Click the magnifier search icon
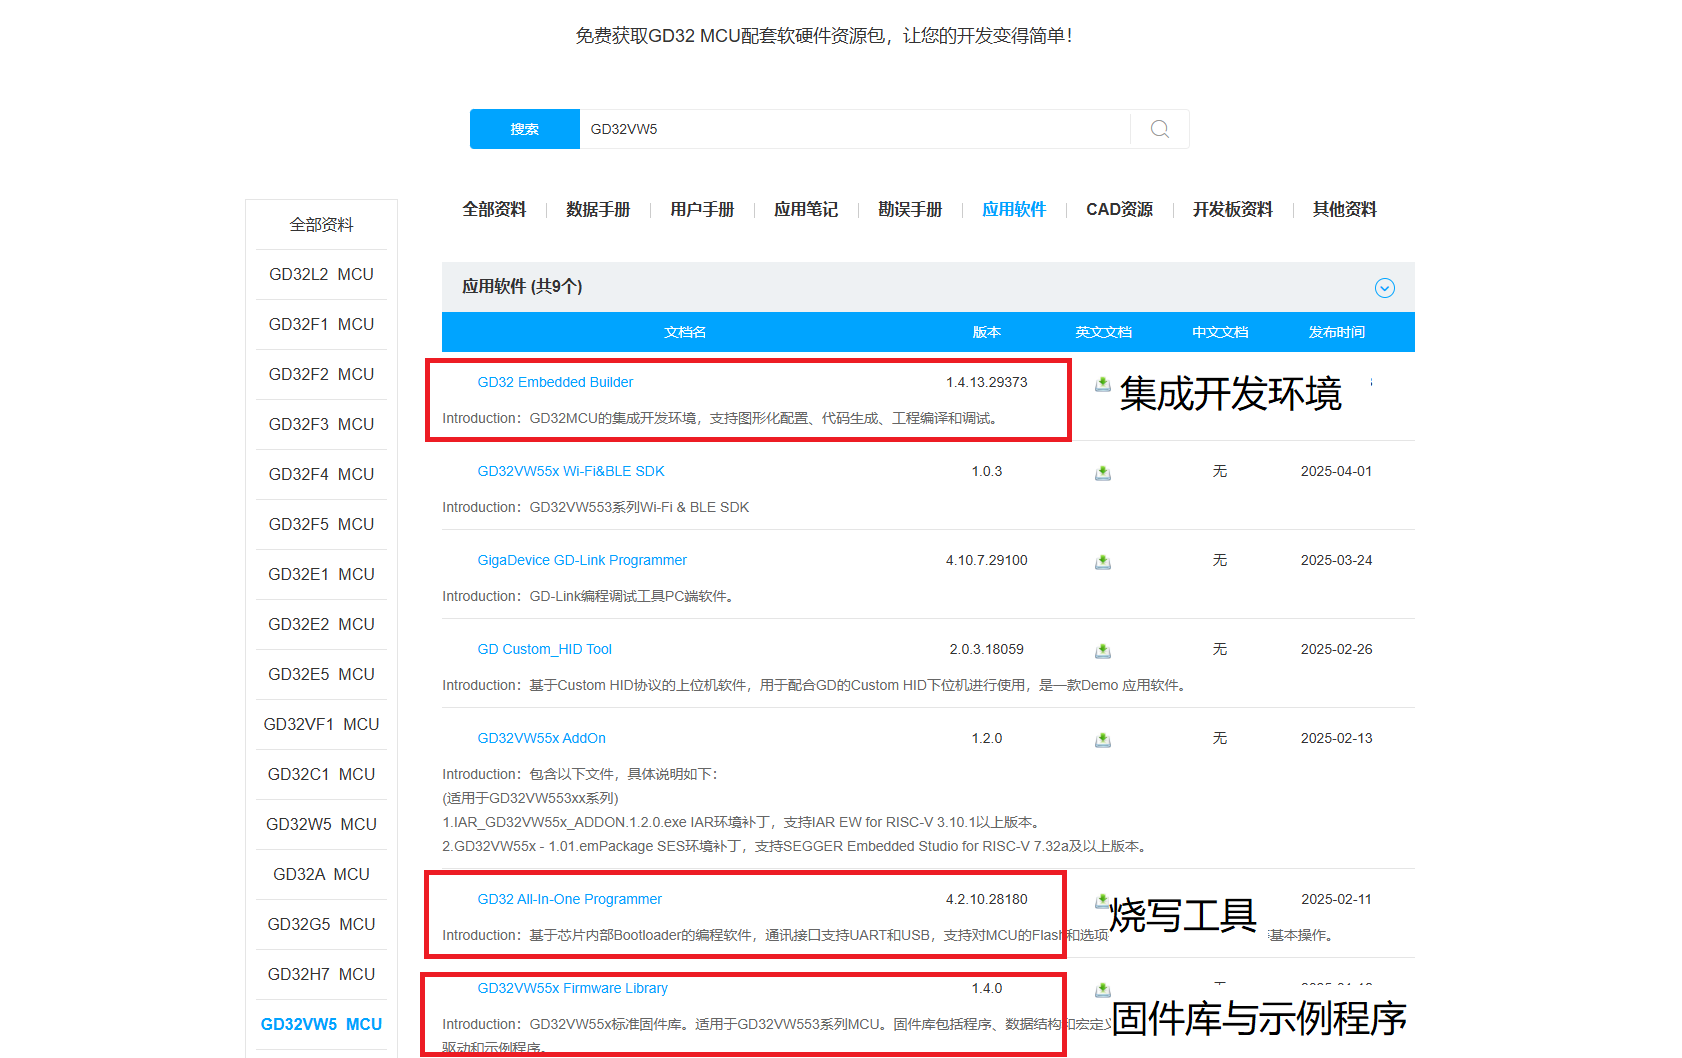Image resolution: width=1682 pixels, height=1058 pixels. click(1159, 129)
